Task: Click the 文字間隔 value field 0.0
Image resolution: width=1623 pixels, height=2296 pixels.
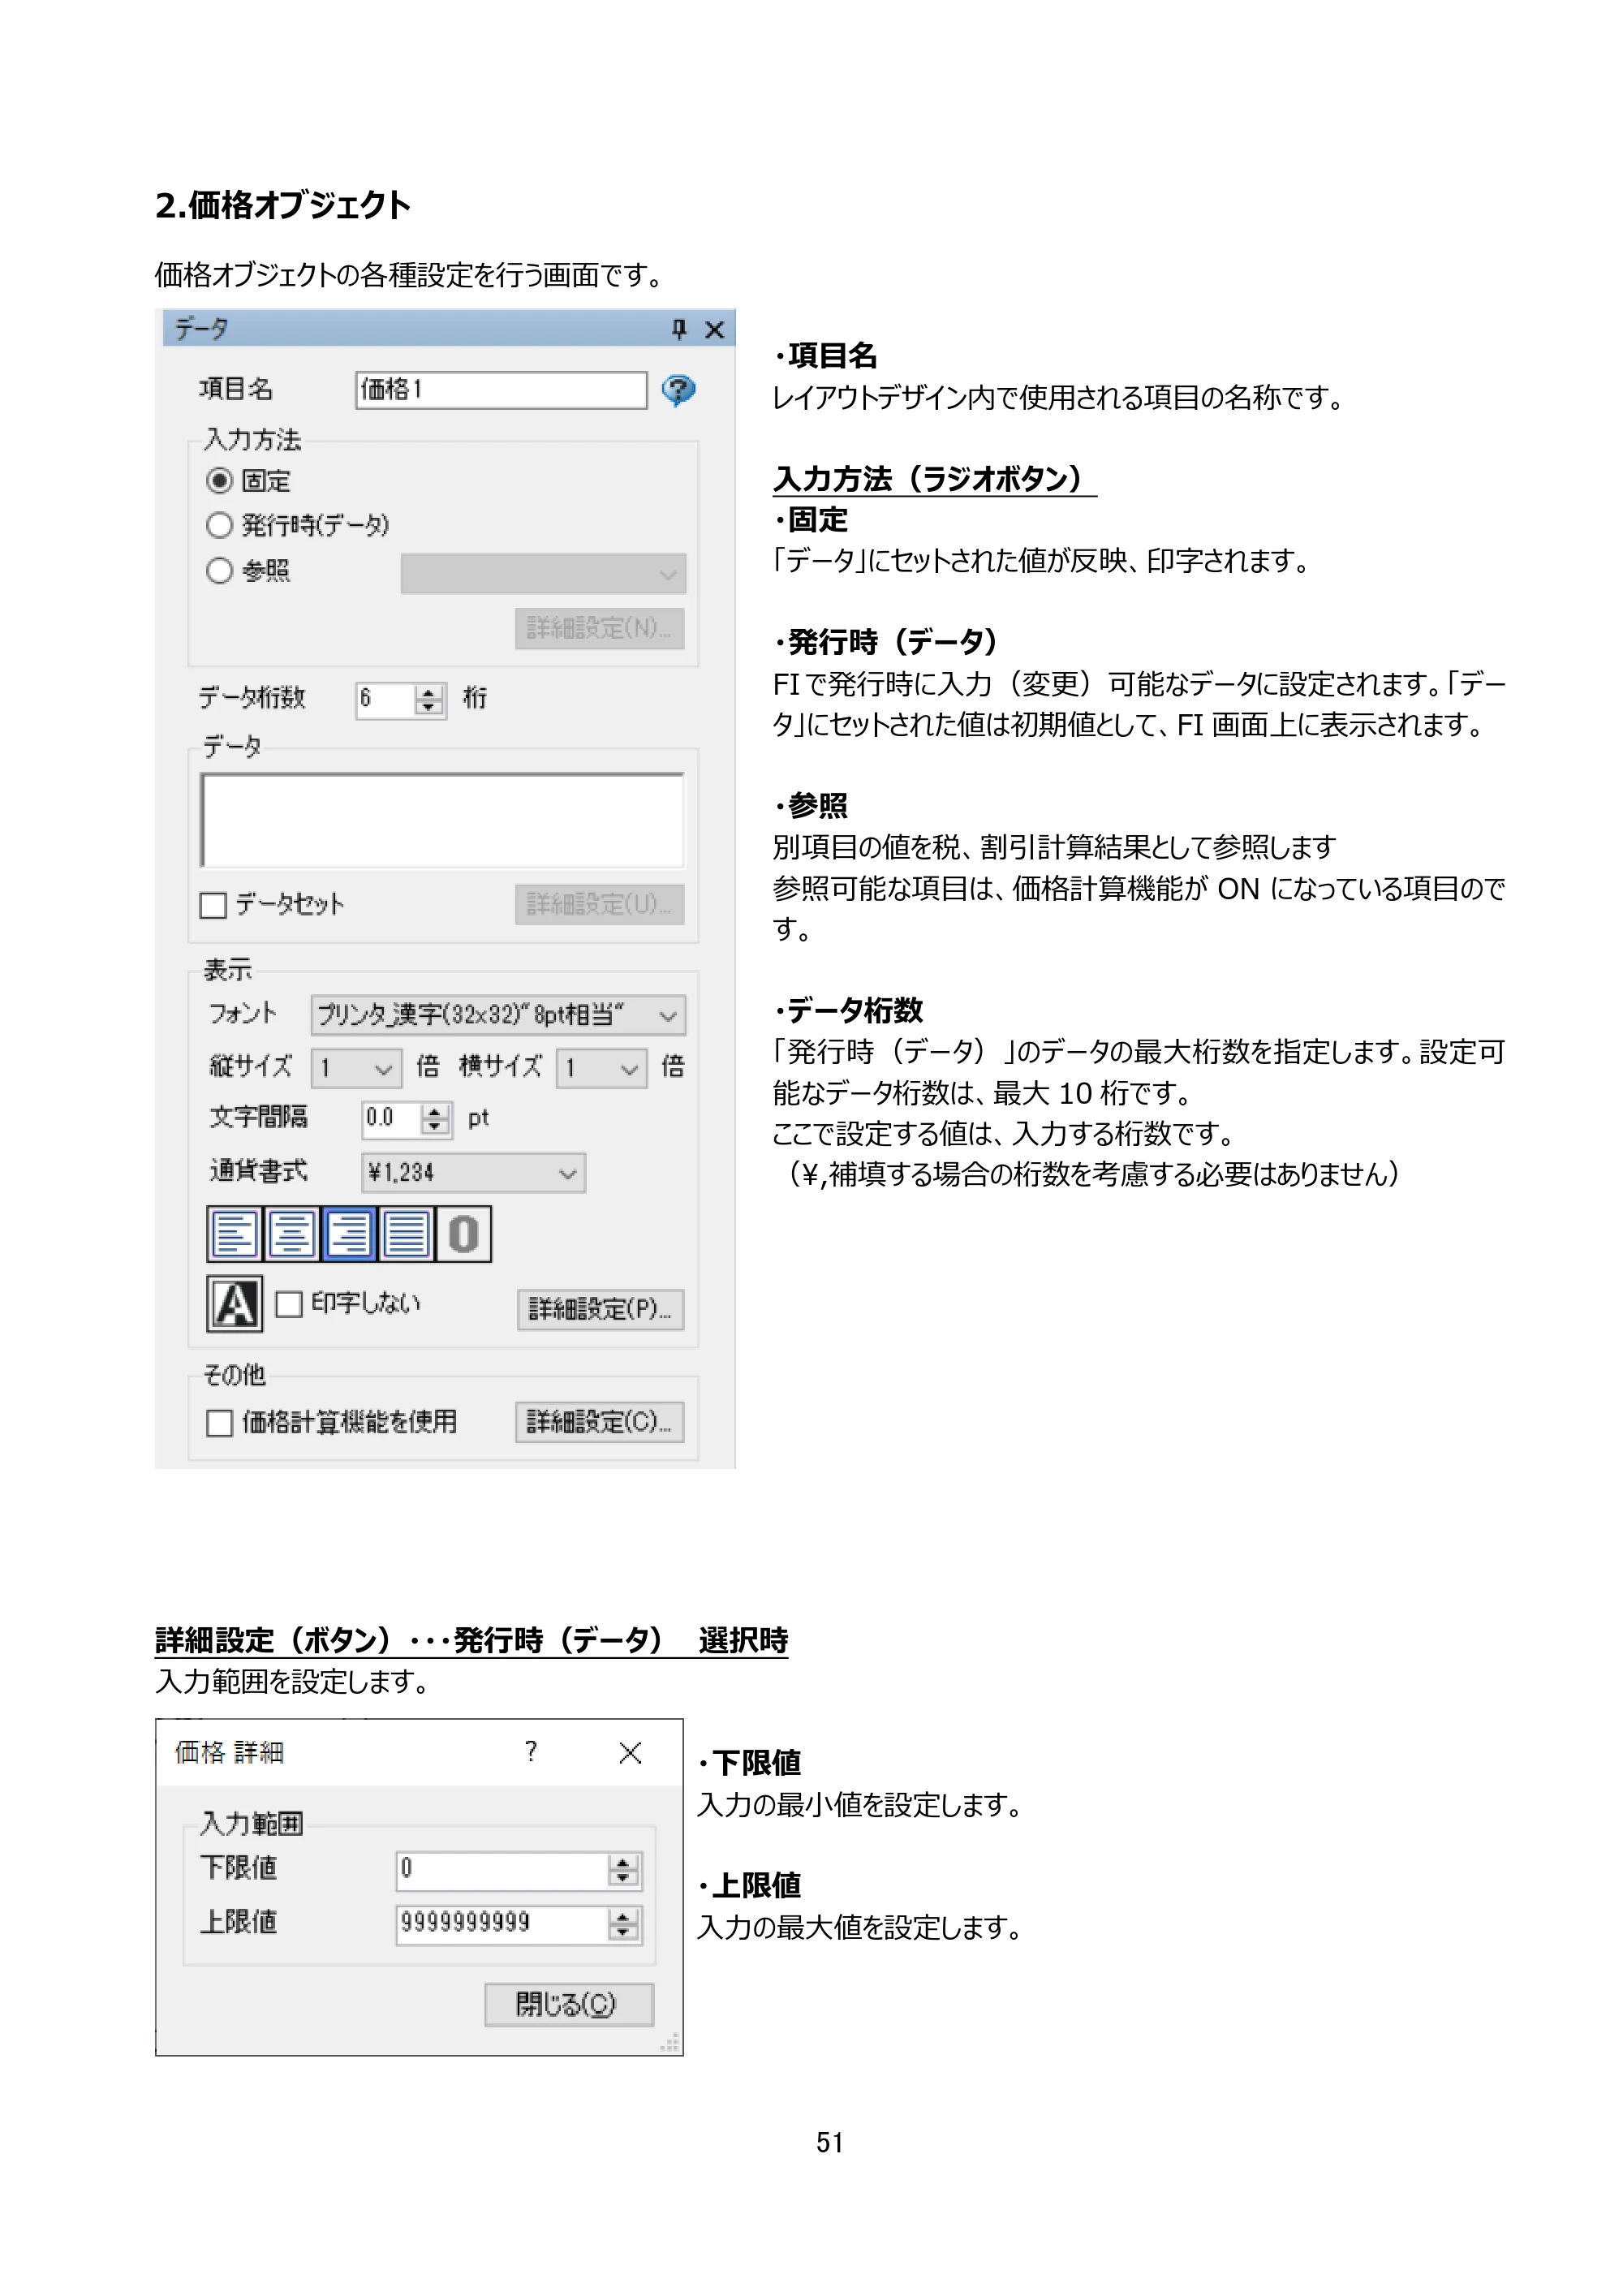Action: click(x=391, y=1119)
